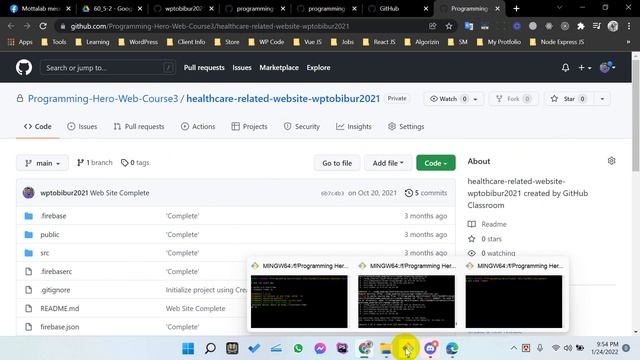This screenshot has width=640, height=360.
Task: Switch to the Projects tab
Action: [249, 127]
